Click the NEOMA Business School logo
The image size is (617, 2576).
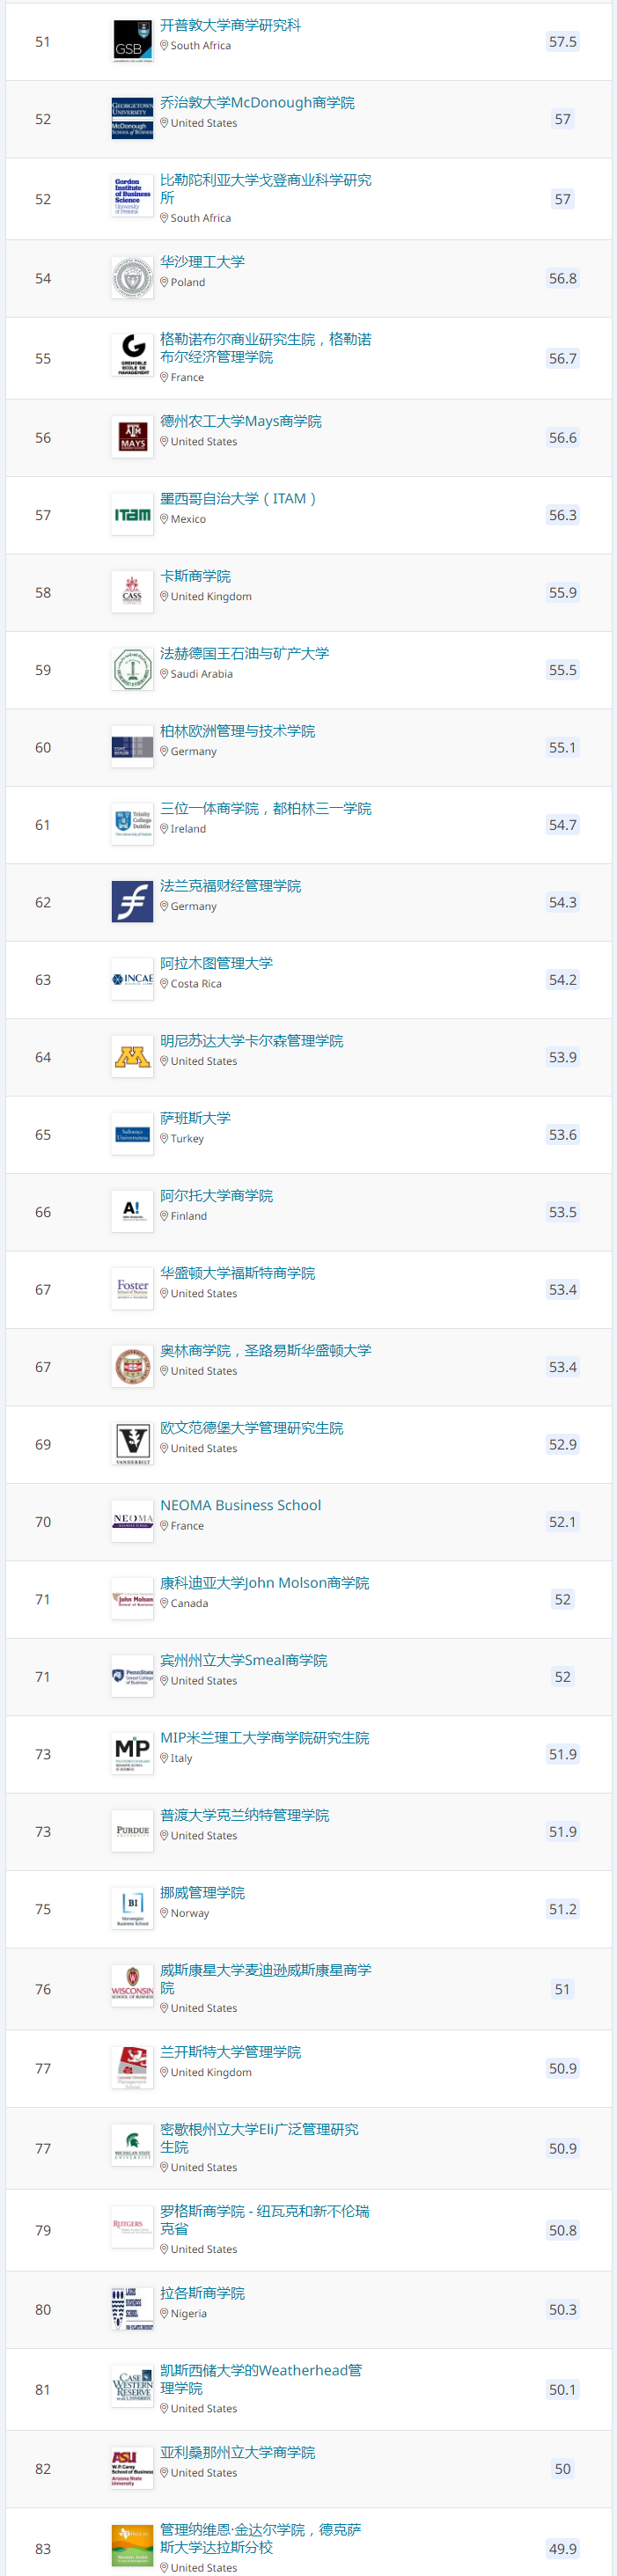pyautogui.click(x=132, y=1522)
